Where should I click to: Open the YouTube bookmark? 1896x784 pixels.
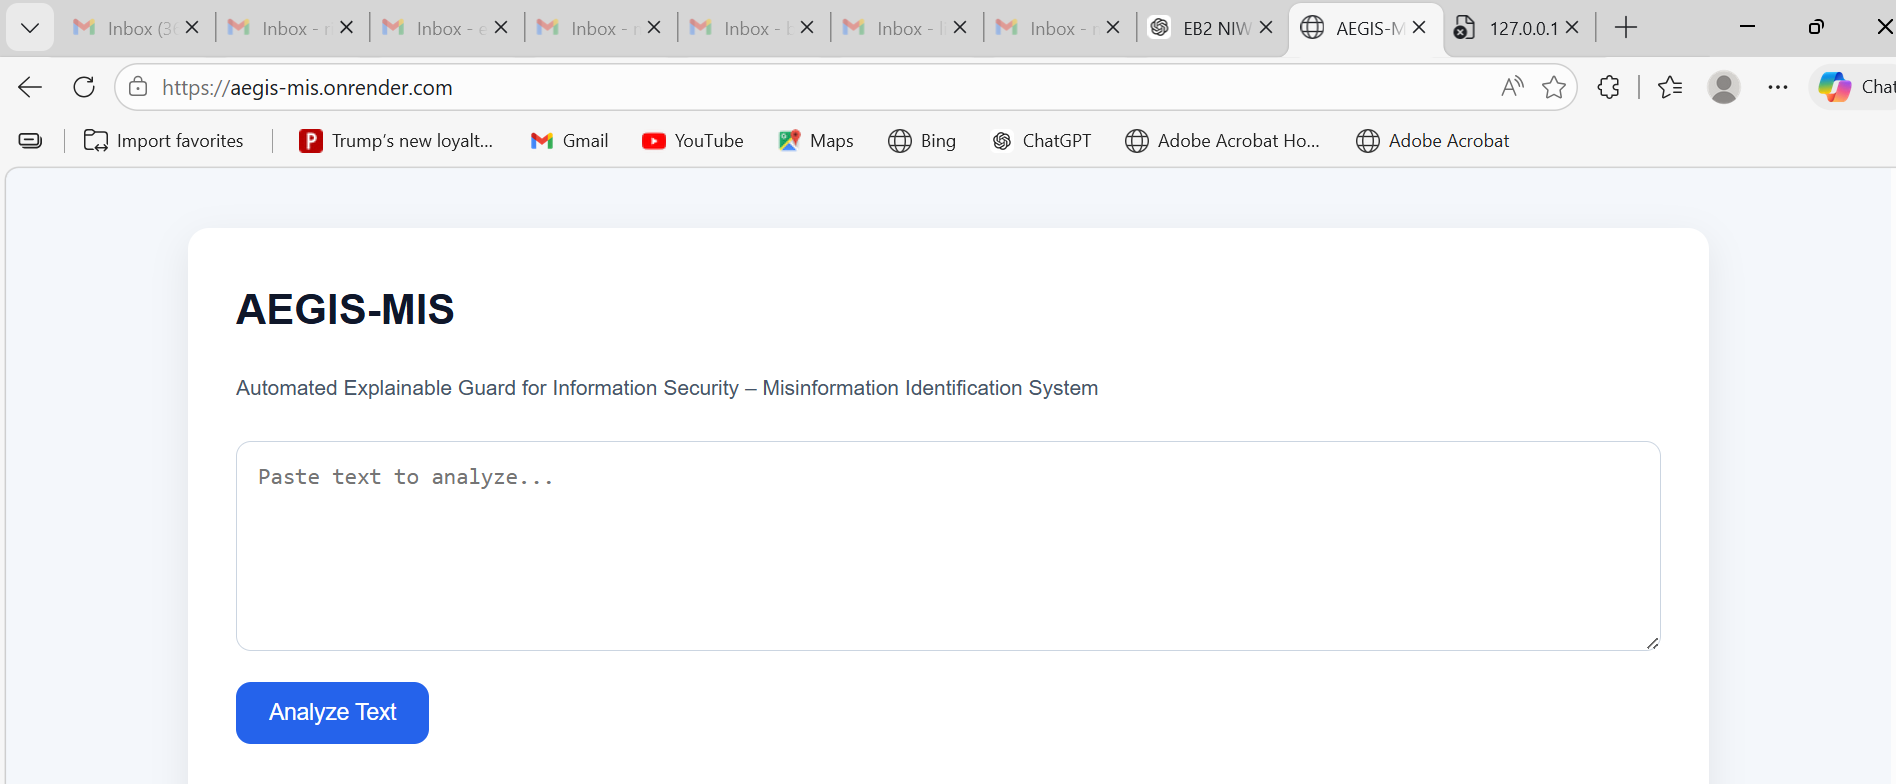pyautogui.click(x=693, y=141)
